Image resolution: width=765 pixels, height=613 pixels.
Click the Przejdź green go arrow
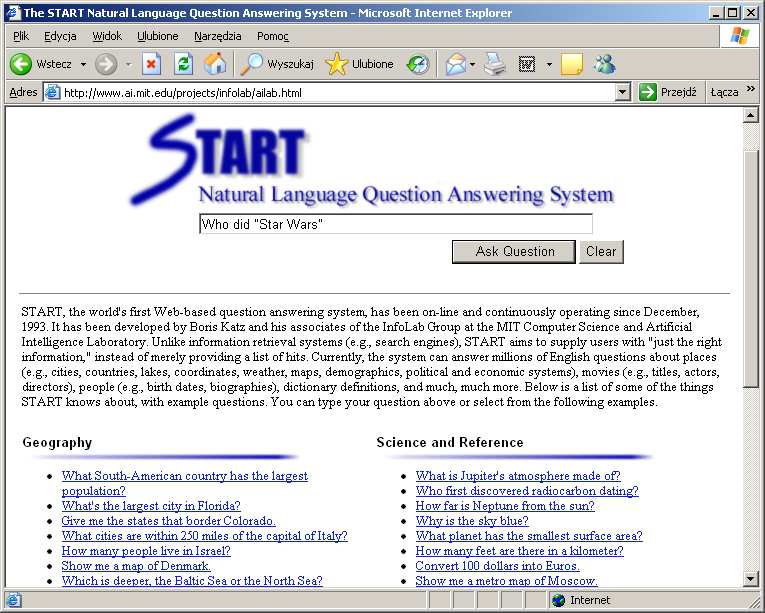point(647,92)
